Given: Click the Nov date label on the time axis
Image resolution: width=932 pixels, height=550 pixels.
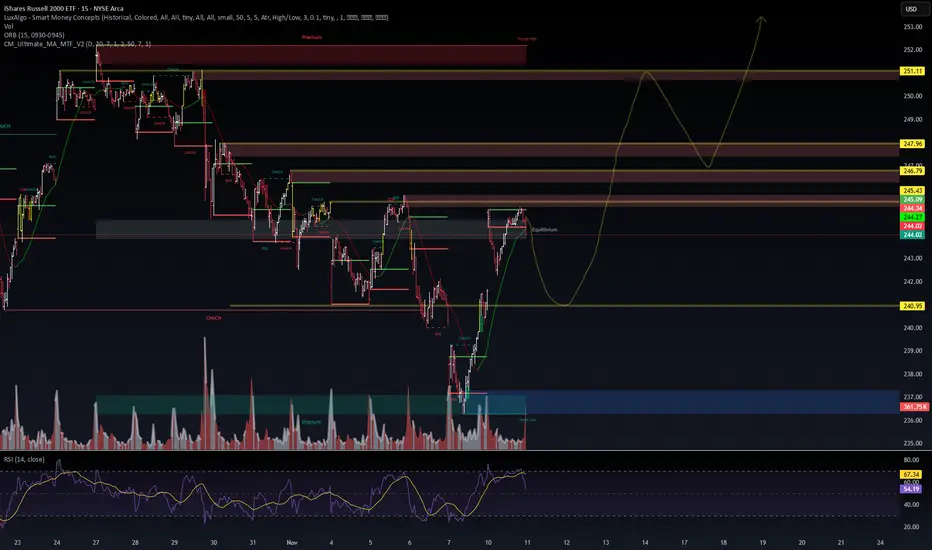Looking at the screenshot, I should pyautogui.click(x=292, y=542).
